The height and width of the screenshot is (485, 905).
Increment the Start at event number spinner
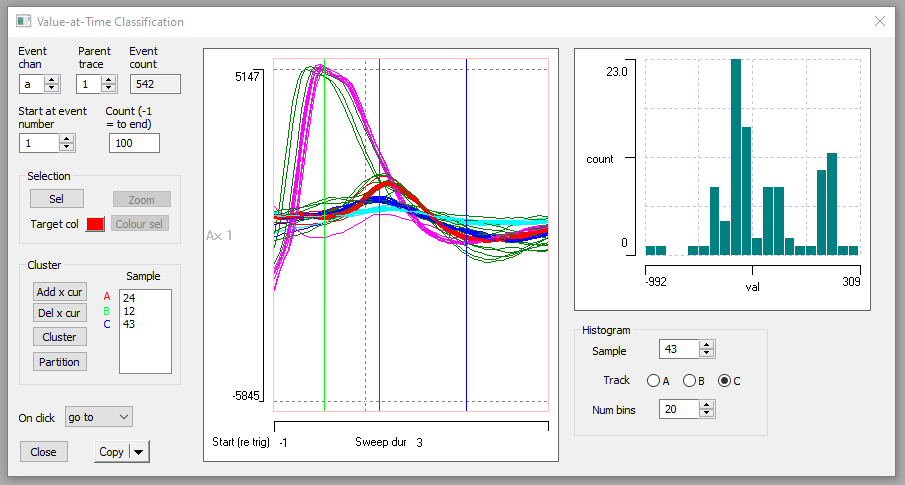67,139
